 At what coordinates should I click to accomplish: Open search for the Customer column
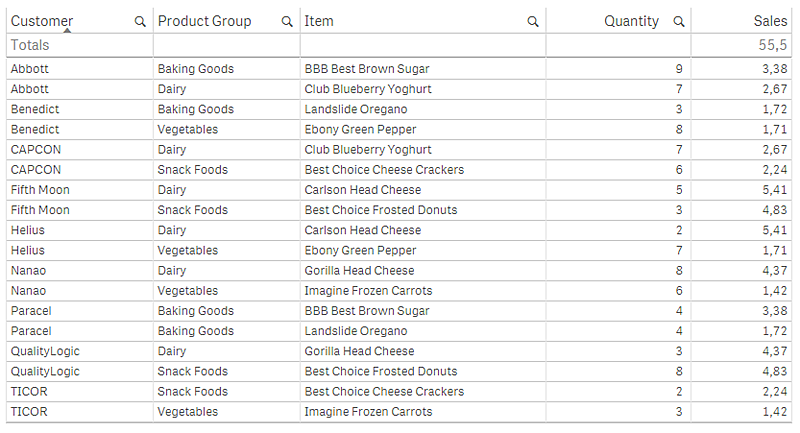[x=139, y=21]
